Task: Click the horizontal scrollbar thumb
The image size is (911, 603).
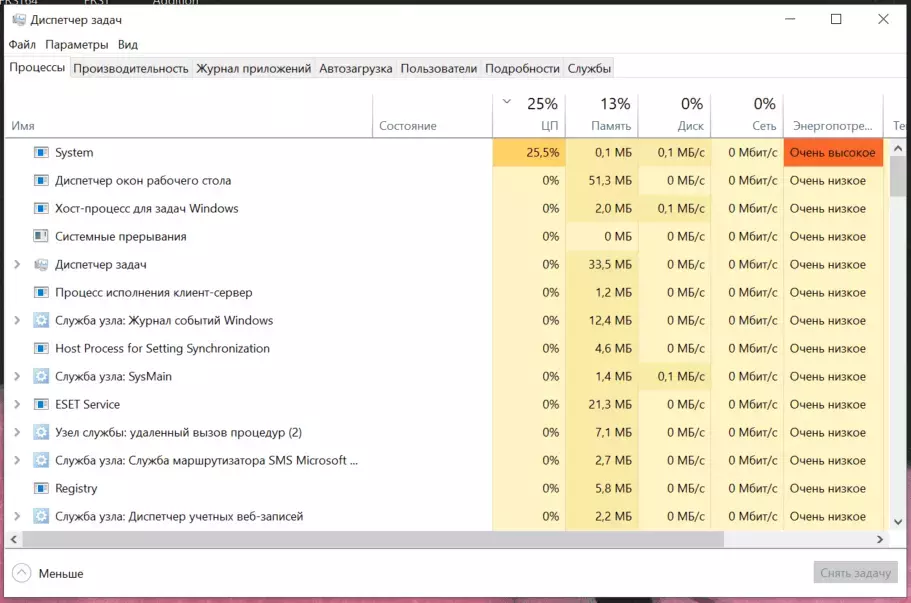Action: [x=373, y=539]
